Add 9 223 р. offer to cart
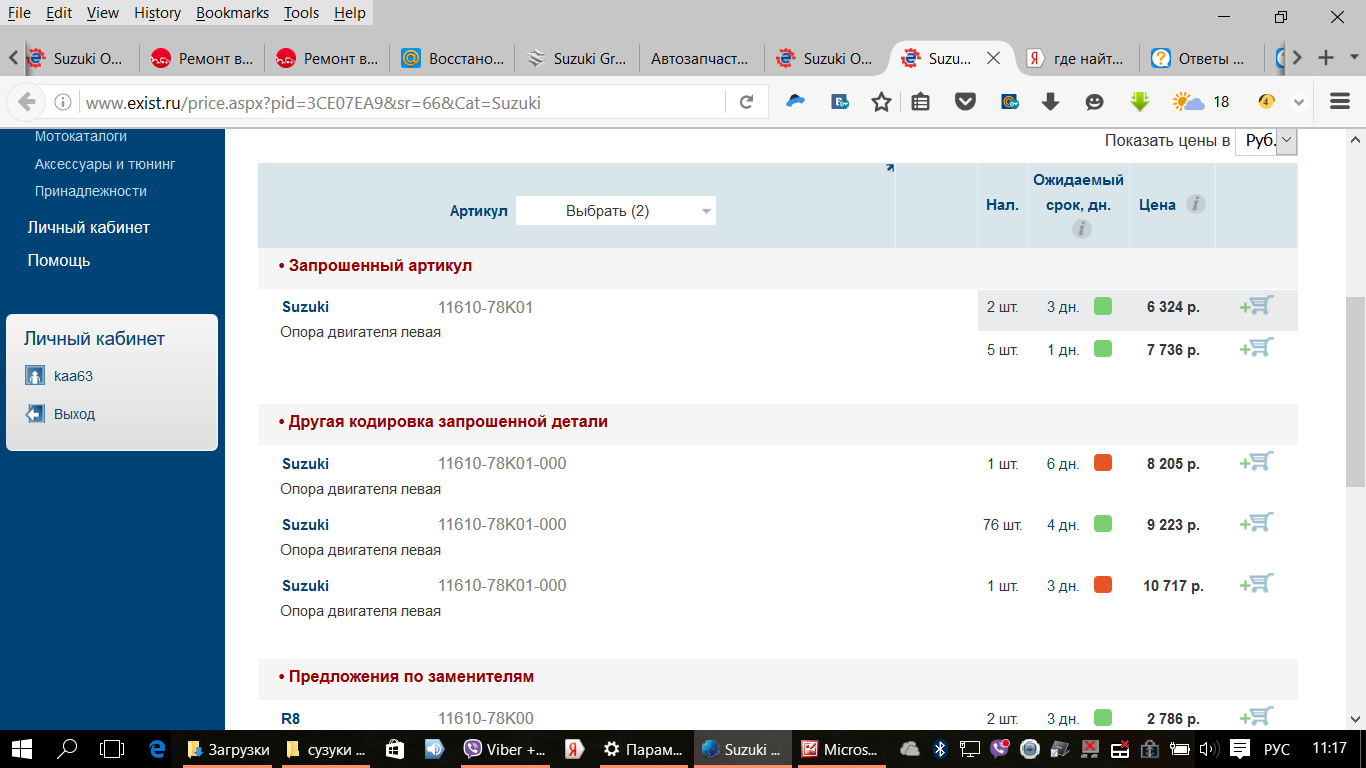 click(x=1256, y=523)
